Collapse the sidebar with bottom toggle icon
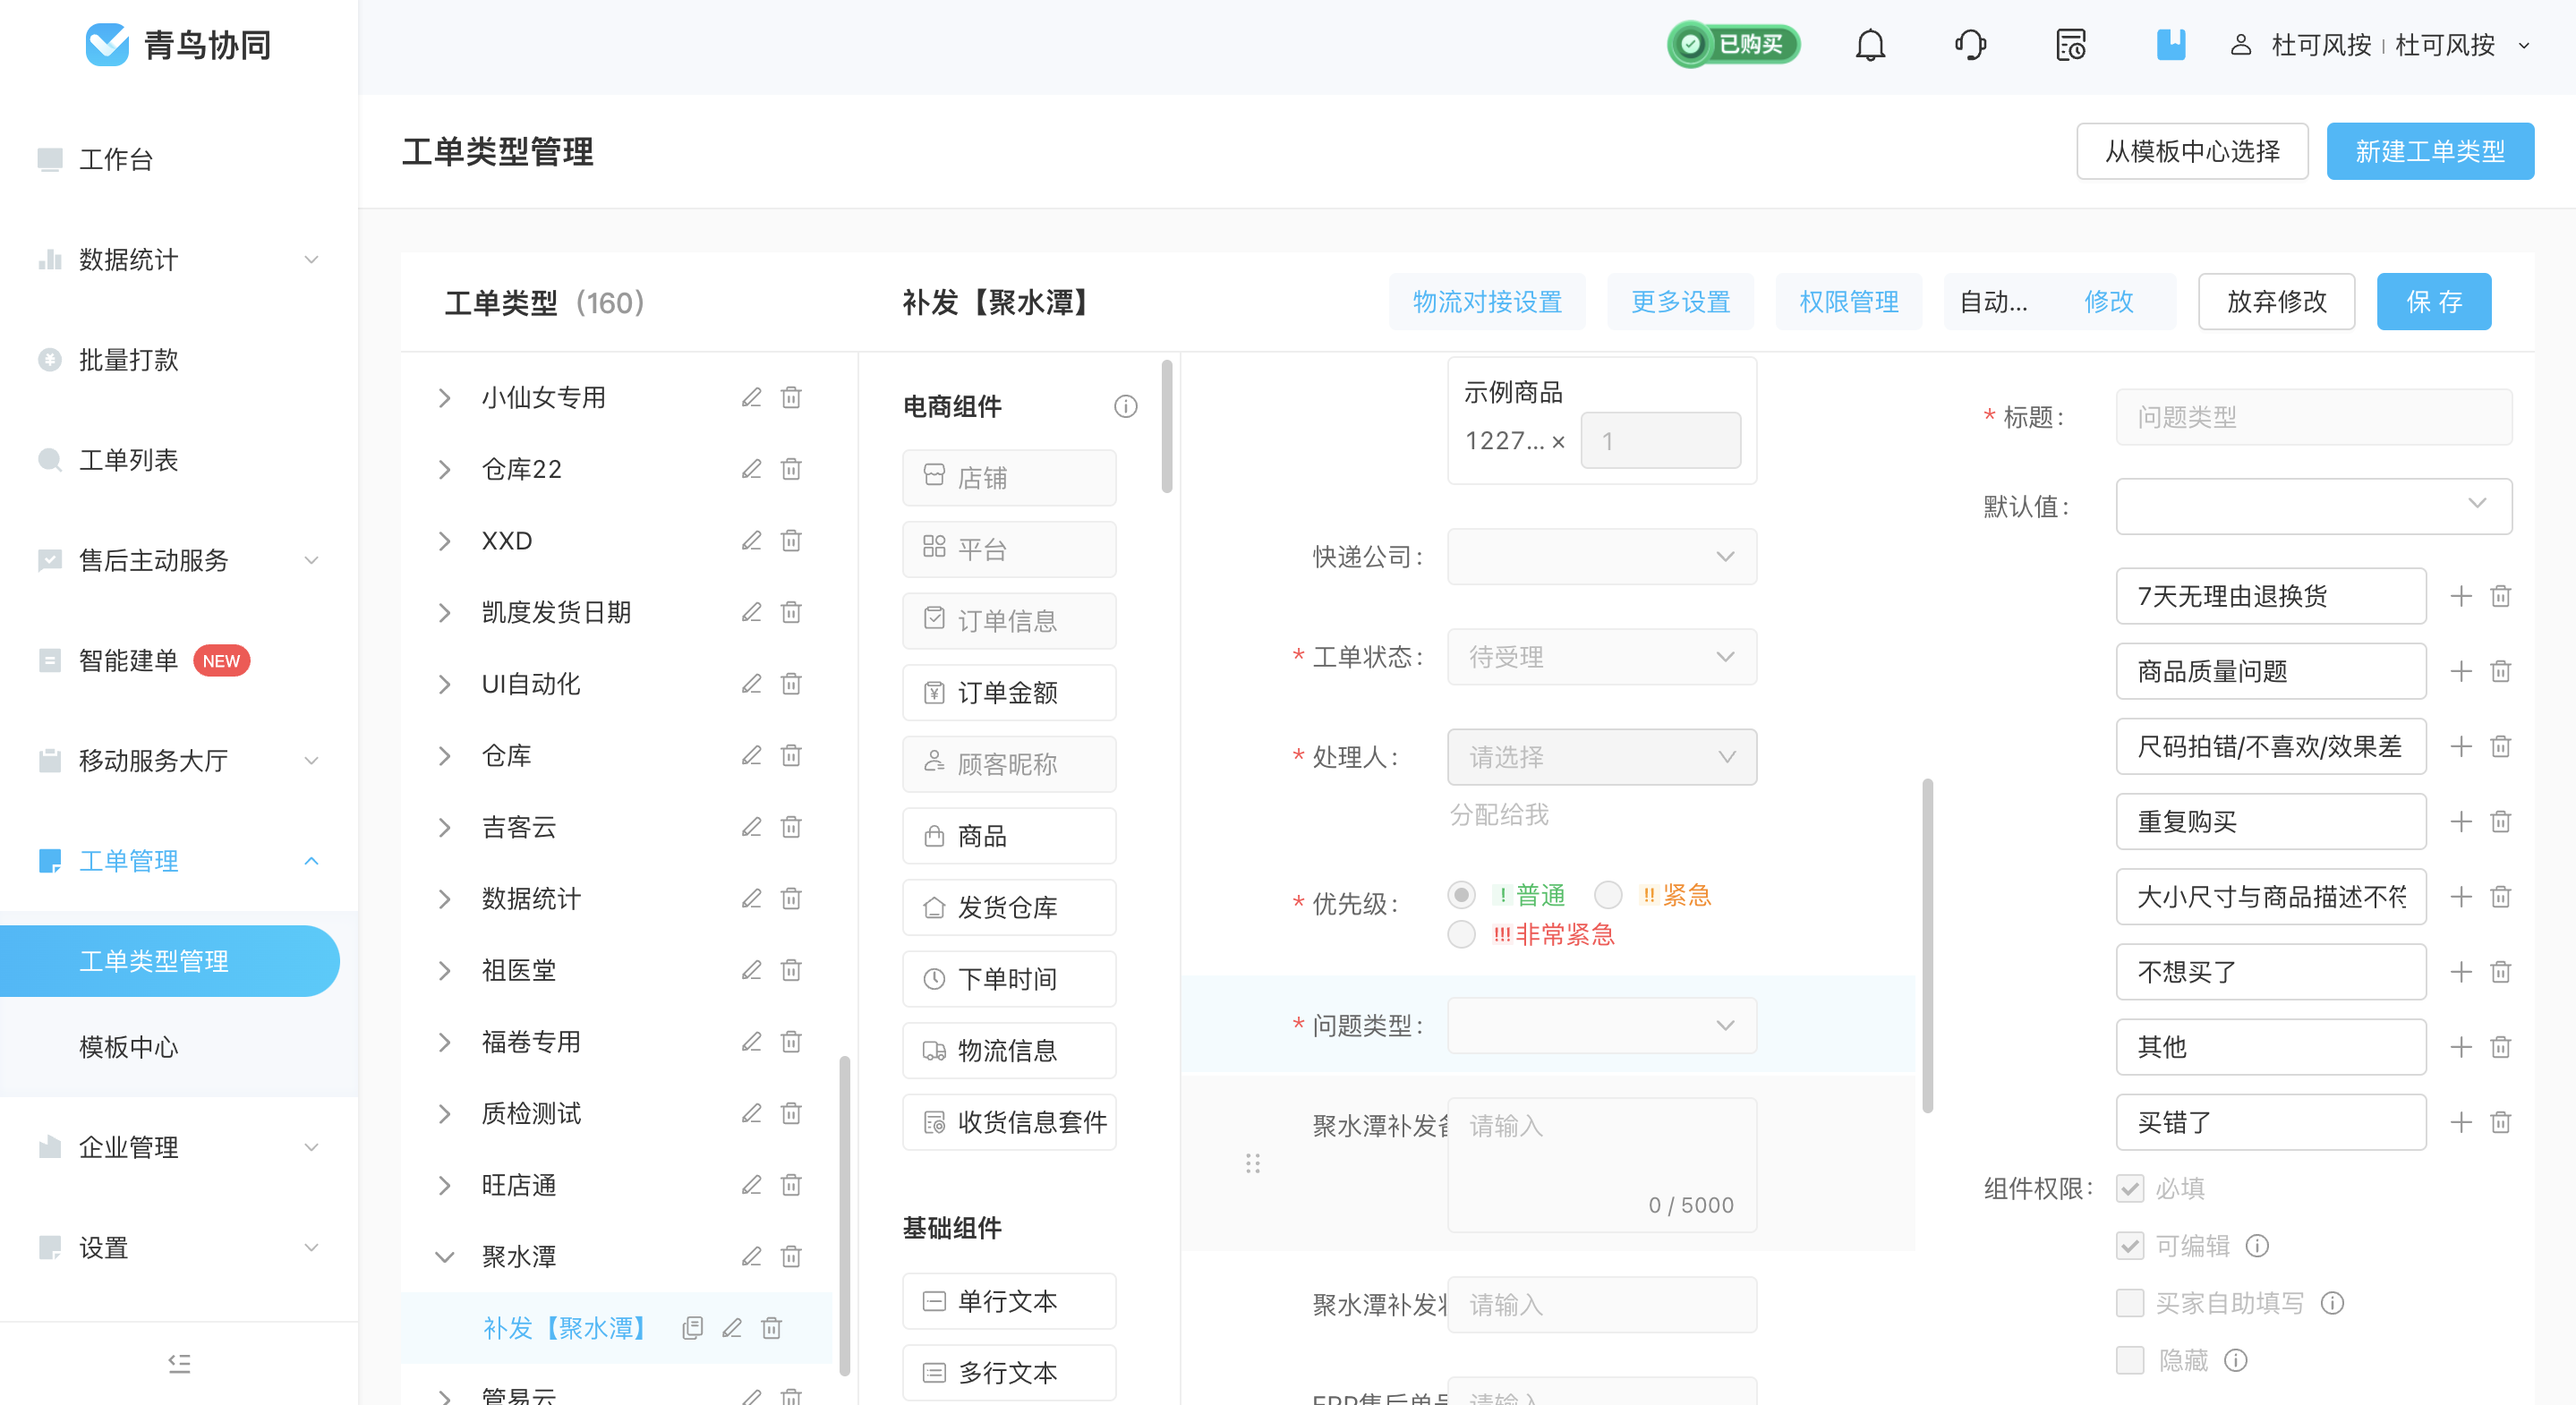This screenshot has height=1405, width=2576. pos(179,1363)
